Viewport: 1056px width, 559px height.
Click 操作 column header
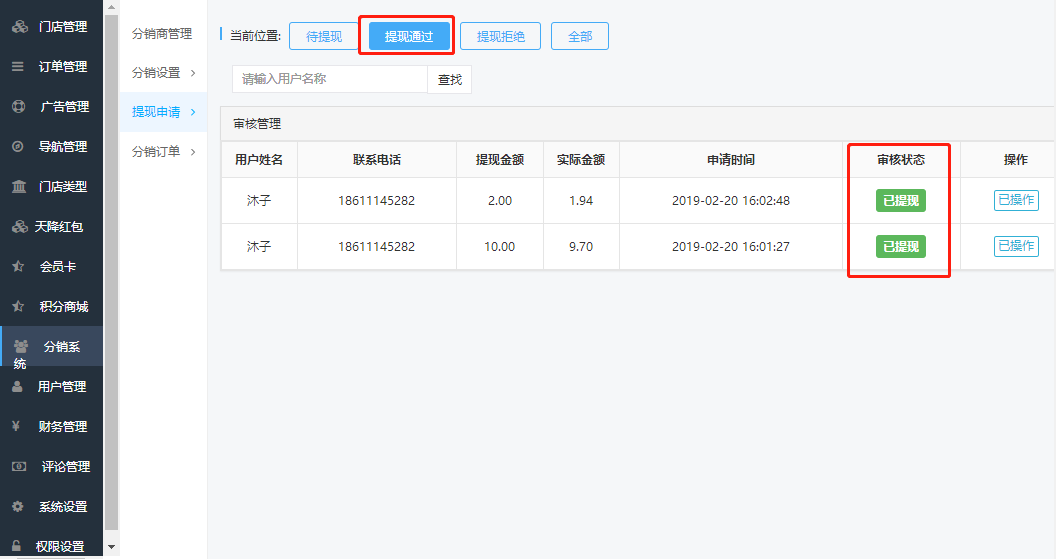[x=1016, y=160]
